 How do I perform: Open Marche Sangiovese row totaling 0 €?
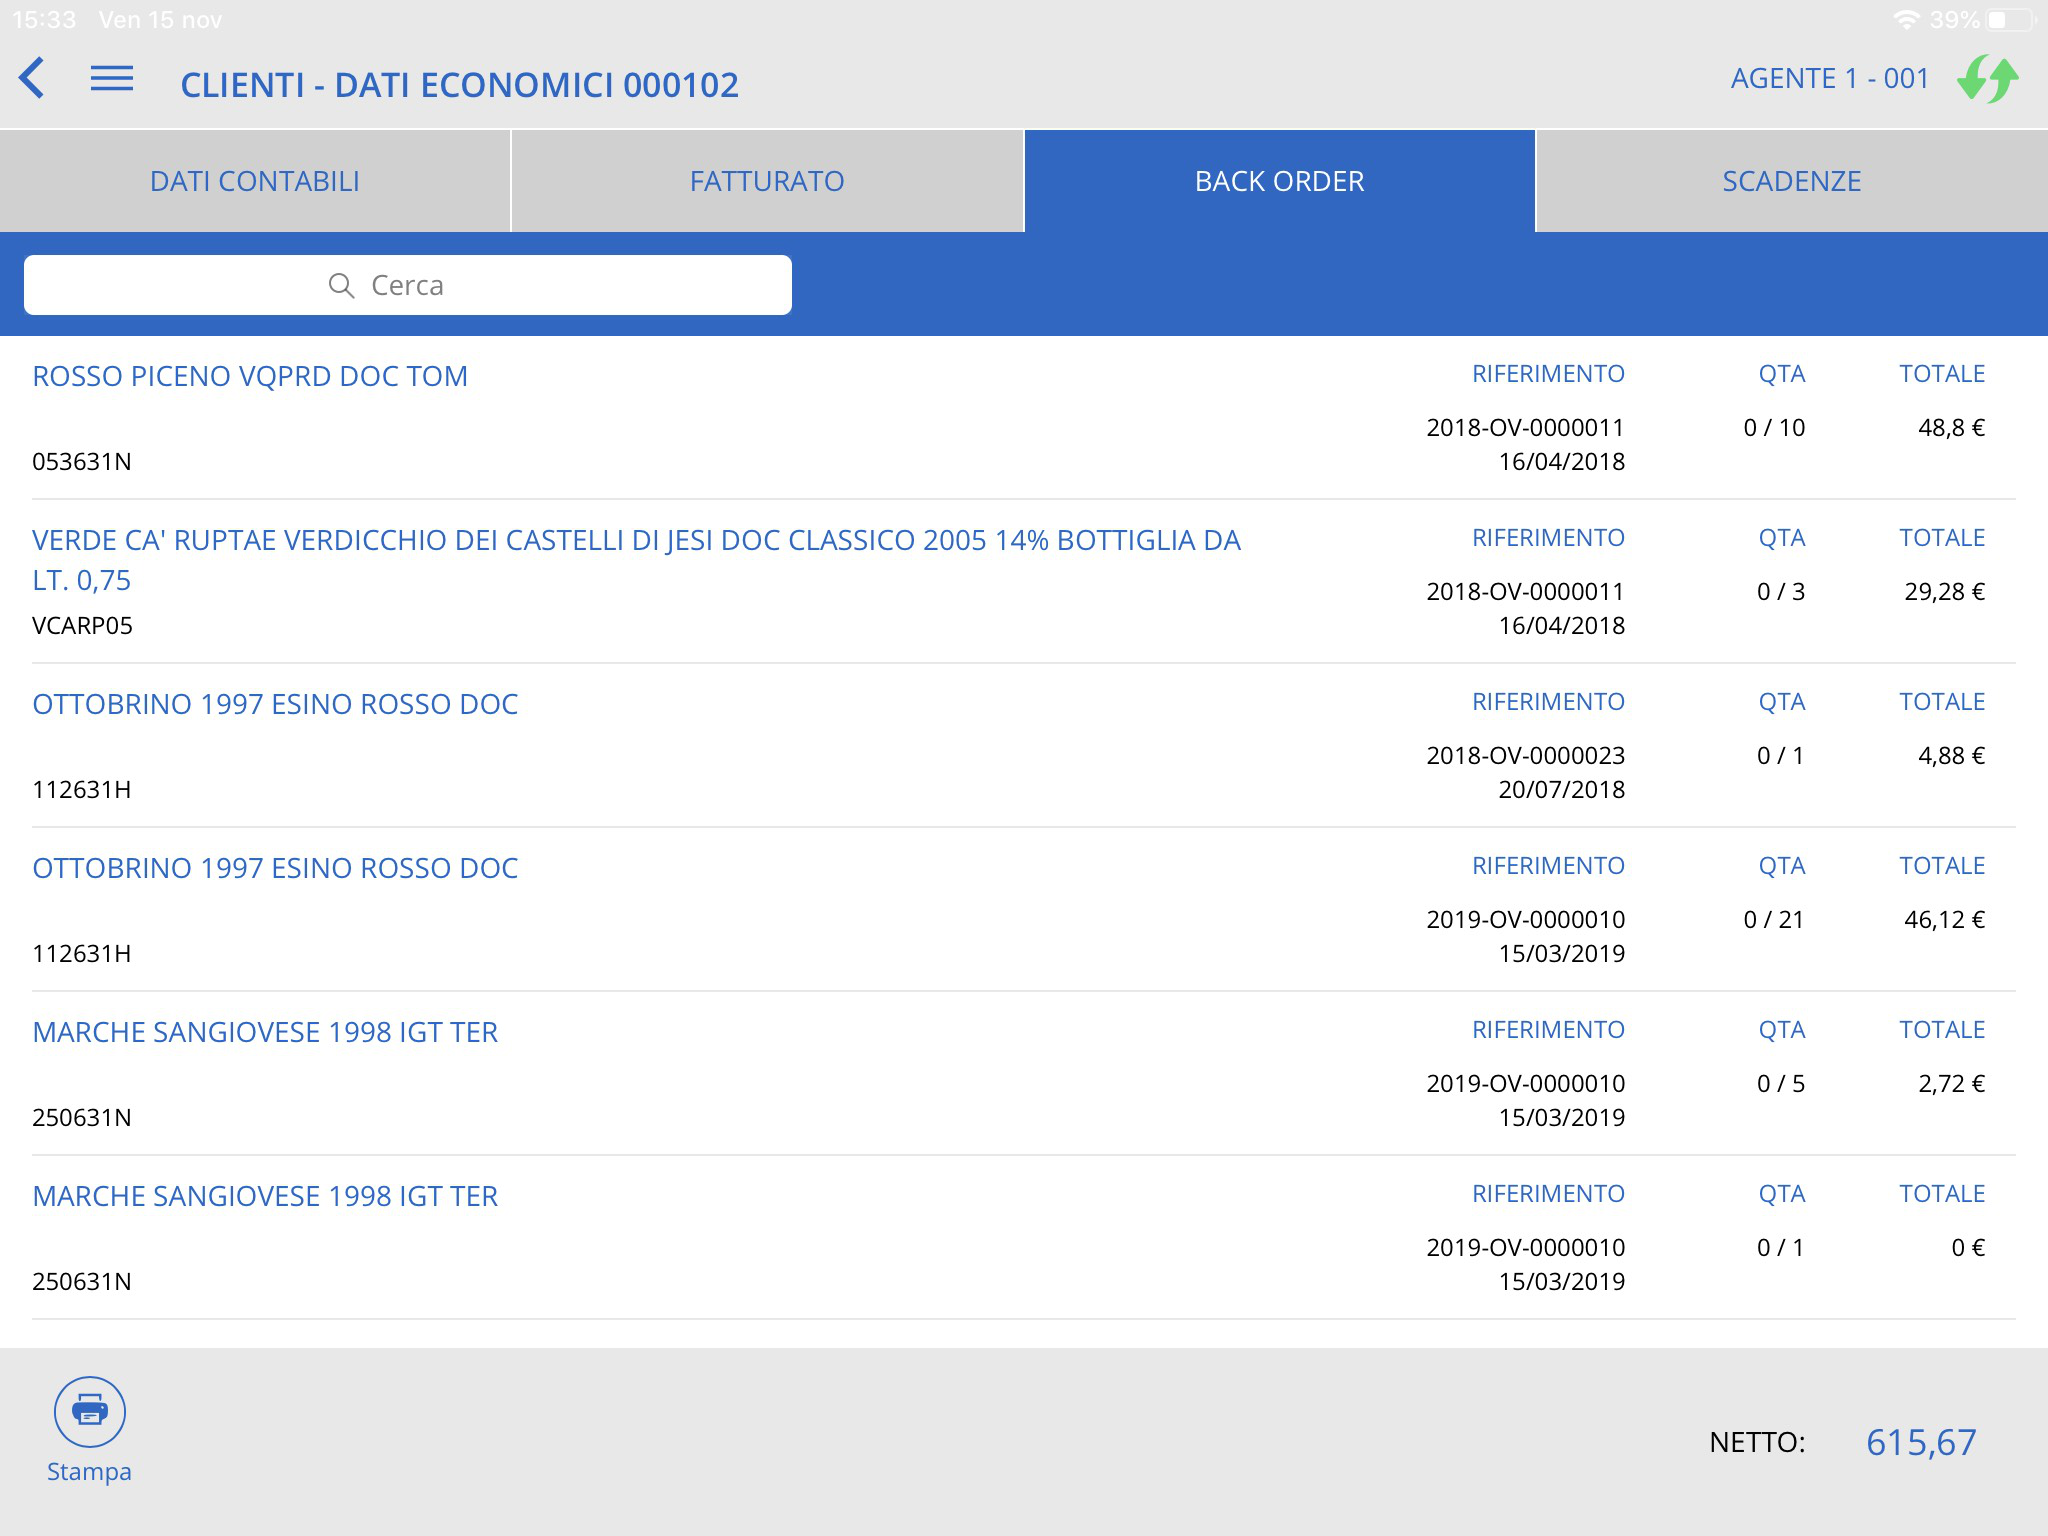pyautogui.click(x=265, y=1197)
